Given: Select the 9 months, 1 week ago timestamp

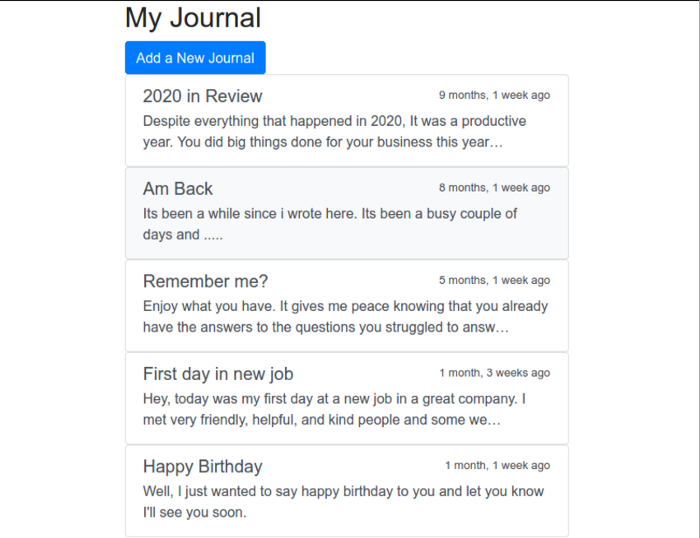Looking at the screenshot, I should point(494,95).
